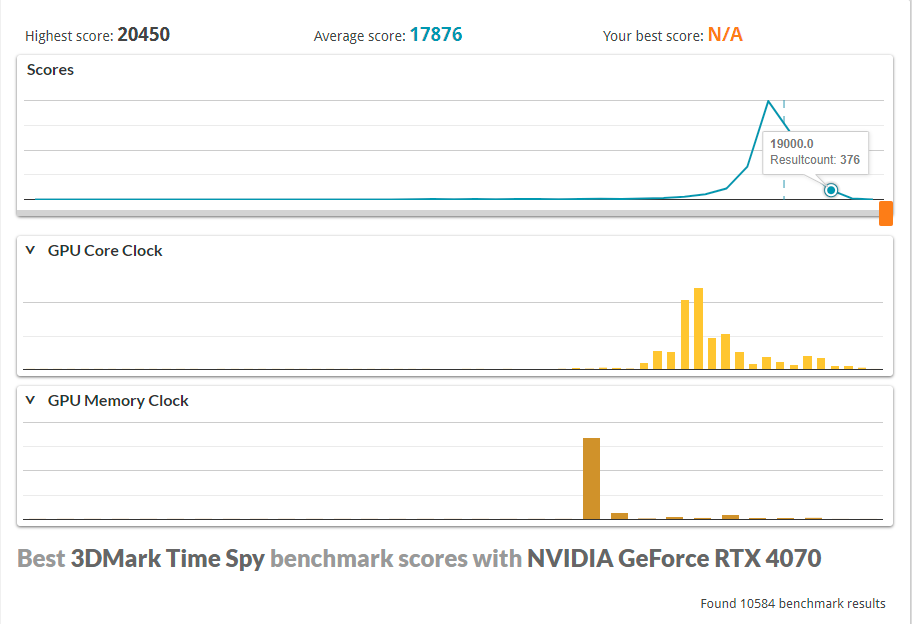Viewport: 912px width, 624px height.
Task: Collapse the GPU Core Clock section chevron
Action: pyautogui.click(x=31, y=251)
